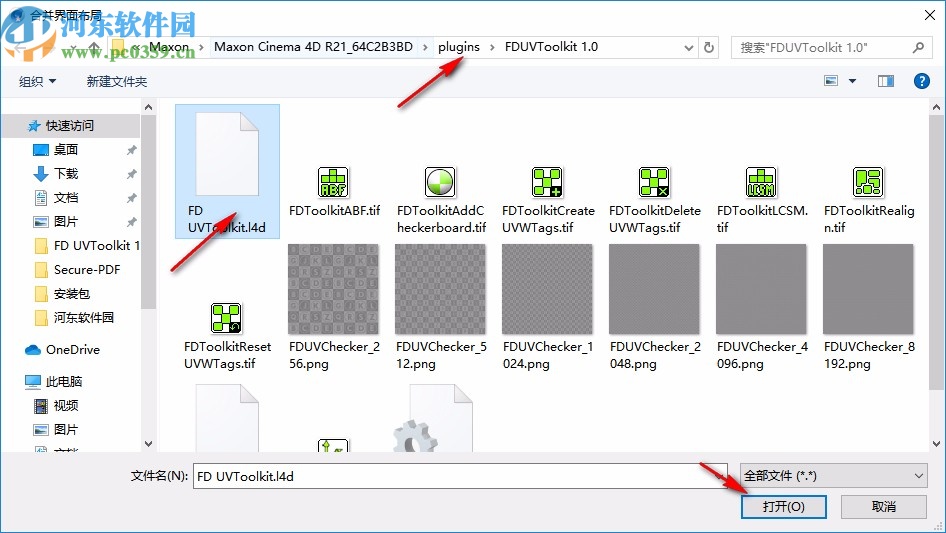Select FDToolkitABF.tif file icon
946x533 pixels.
(x=333, y=182)
